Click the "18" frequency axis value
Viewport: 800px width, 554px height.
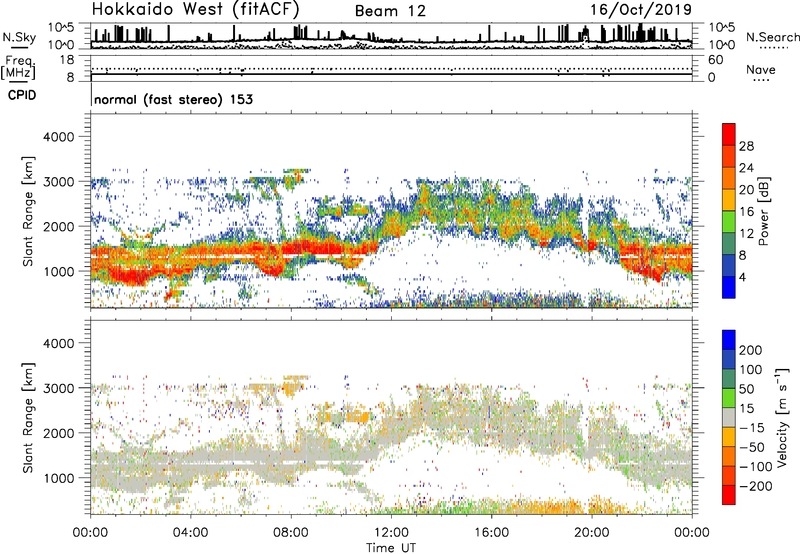click(67, 60)
